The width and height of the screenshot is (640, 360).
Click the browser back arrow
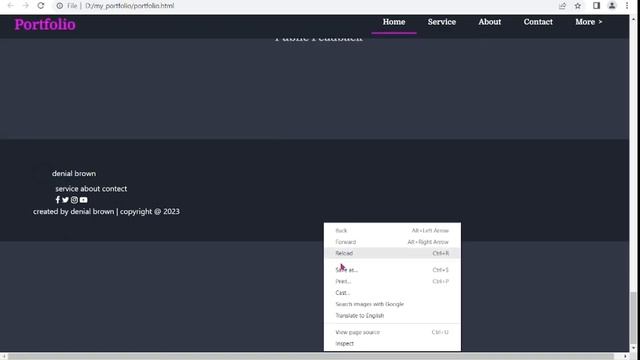coord(11,6)
